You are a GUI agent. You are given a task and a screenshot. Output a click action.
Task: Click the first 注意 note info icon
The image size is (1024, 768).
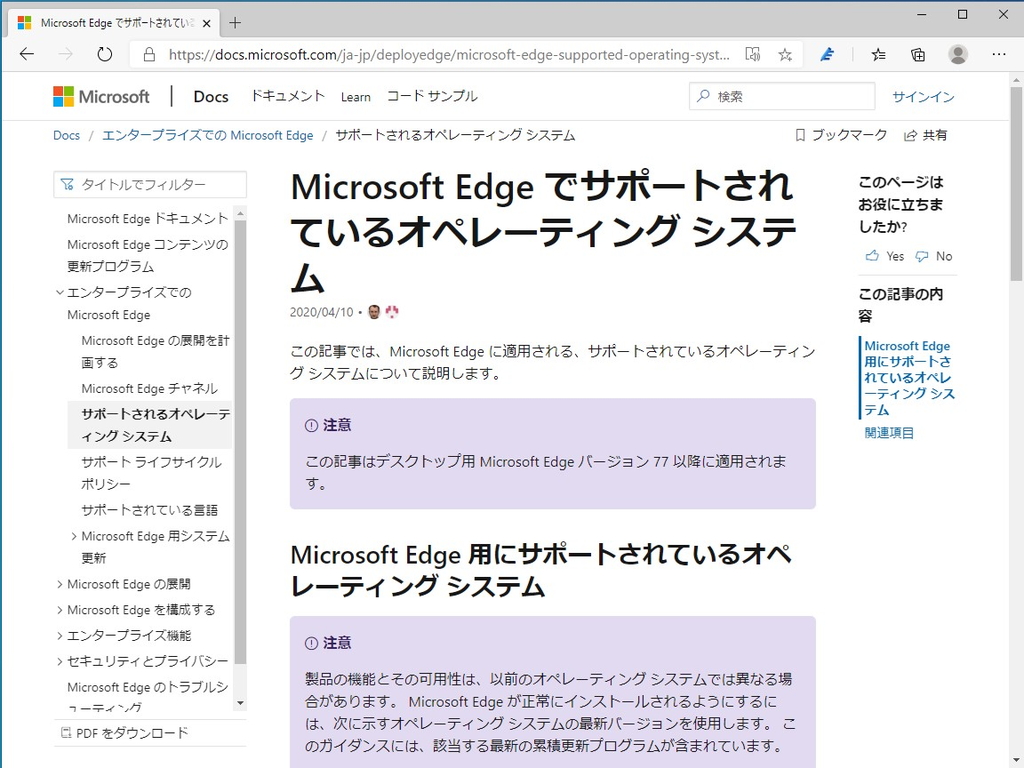click(312, 426)
